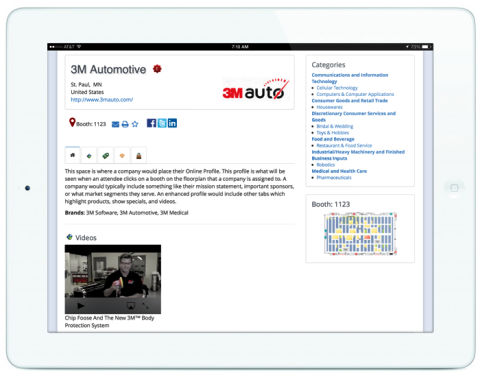Click the red booth location pin icon
Screen dimensions: 480x373
click(72, 122)
